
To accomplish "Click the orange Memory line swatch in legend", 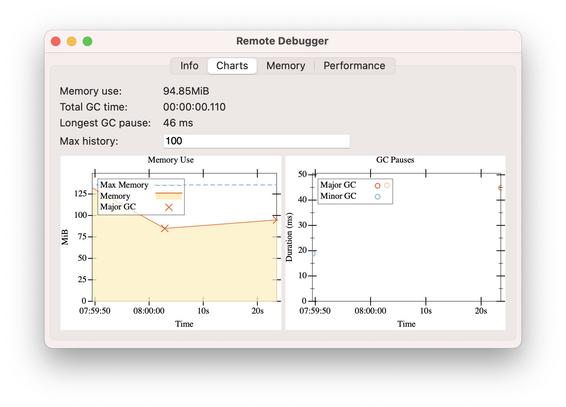I will (169, 196).
